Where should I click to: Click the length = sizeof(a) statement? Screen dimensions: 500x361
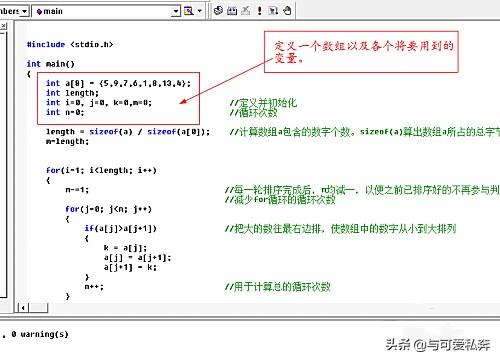(128, 132)
